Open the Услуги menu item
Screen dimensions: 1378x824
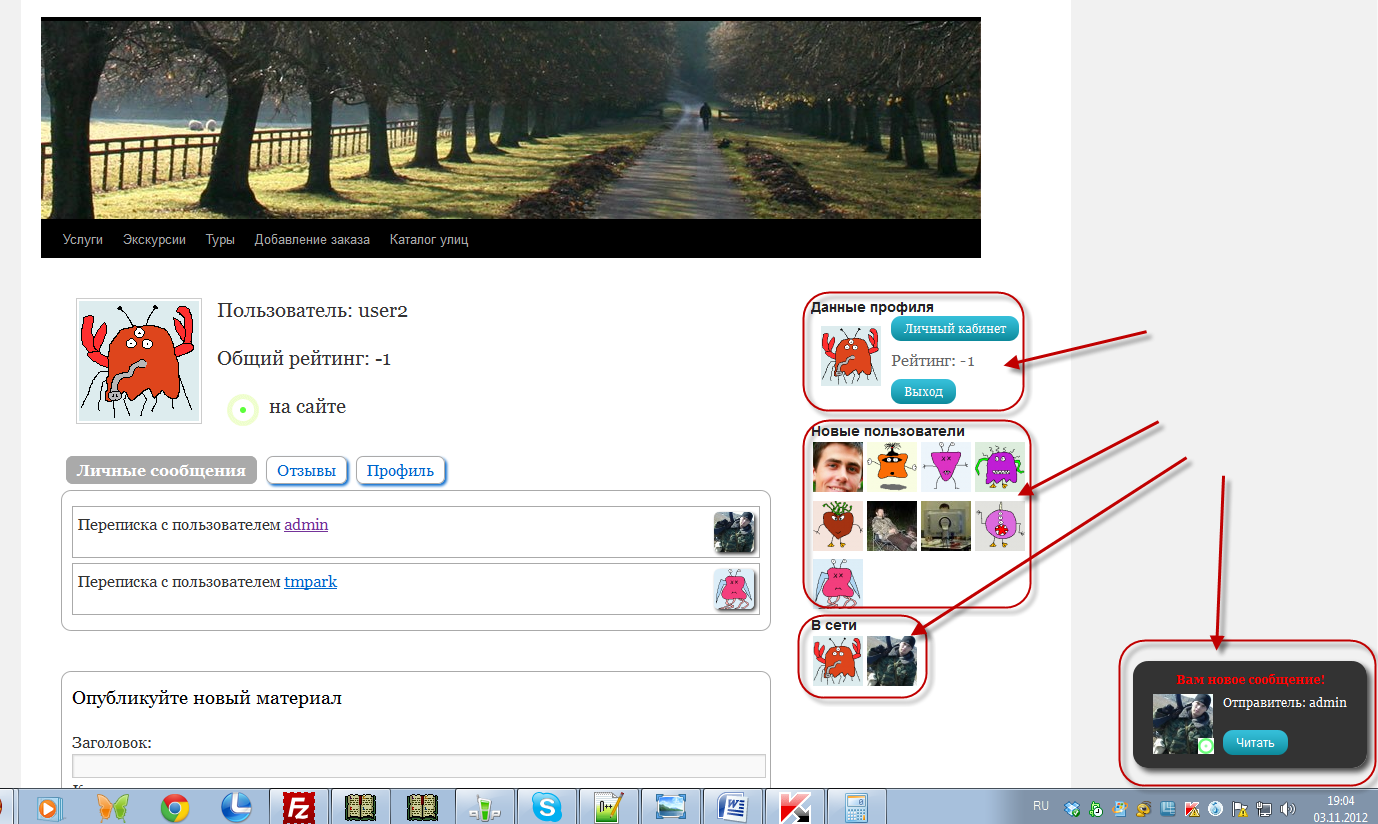point(83,240)
